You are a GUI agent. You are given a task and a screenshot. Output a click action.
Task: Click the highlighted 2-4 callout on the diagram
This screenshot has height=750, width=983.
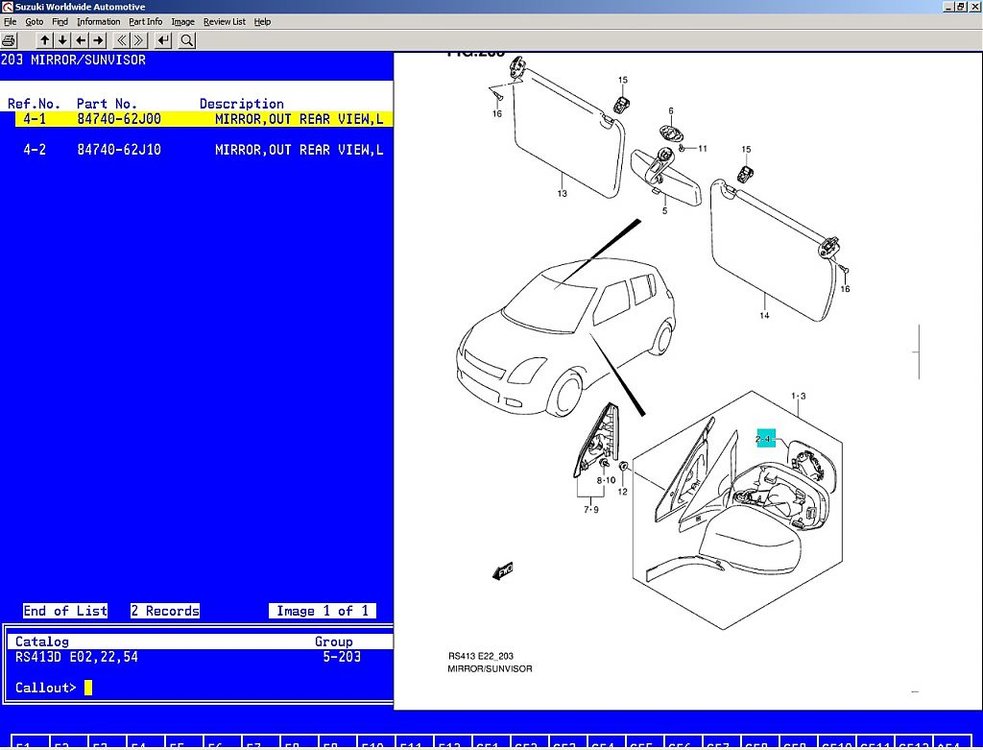(765, 438)
